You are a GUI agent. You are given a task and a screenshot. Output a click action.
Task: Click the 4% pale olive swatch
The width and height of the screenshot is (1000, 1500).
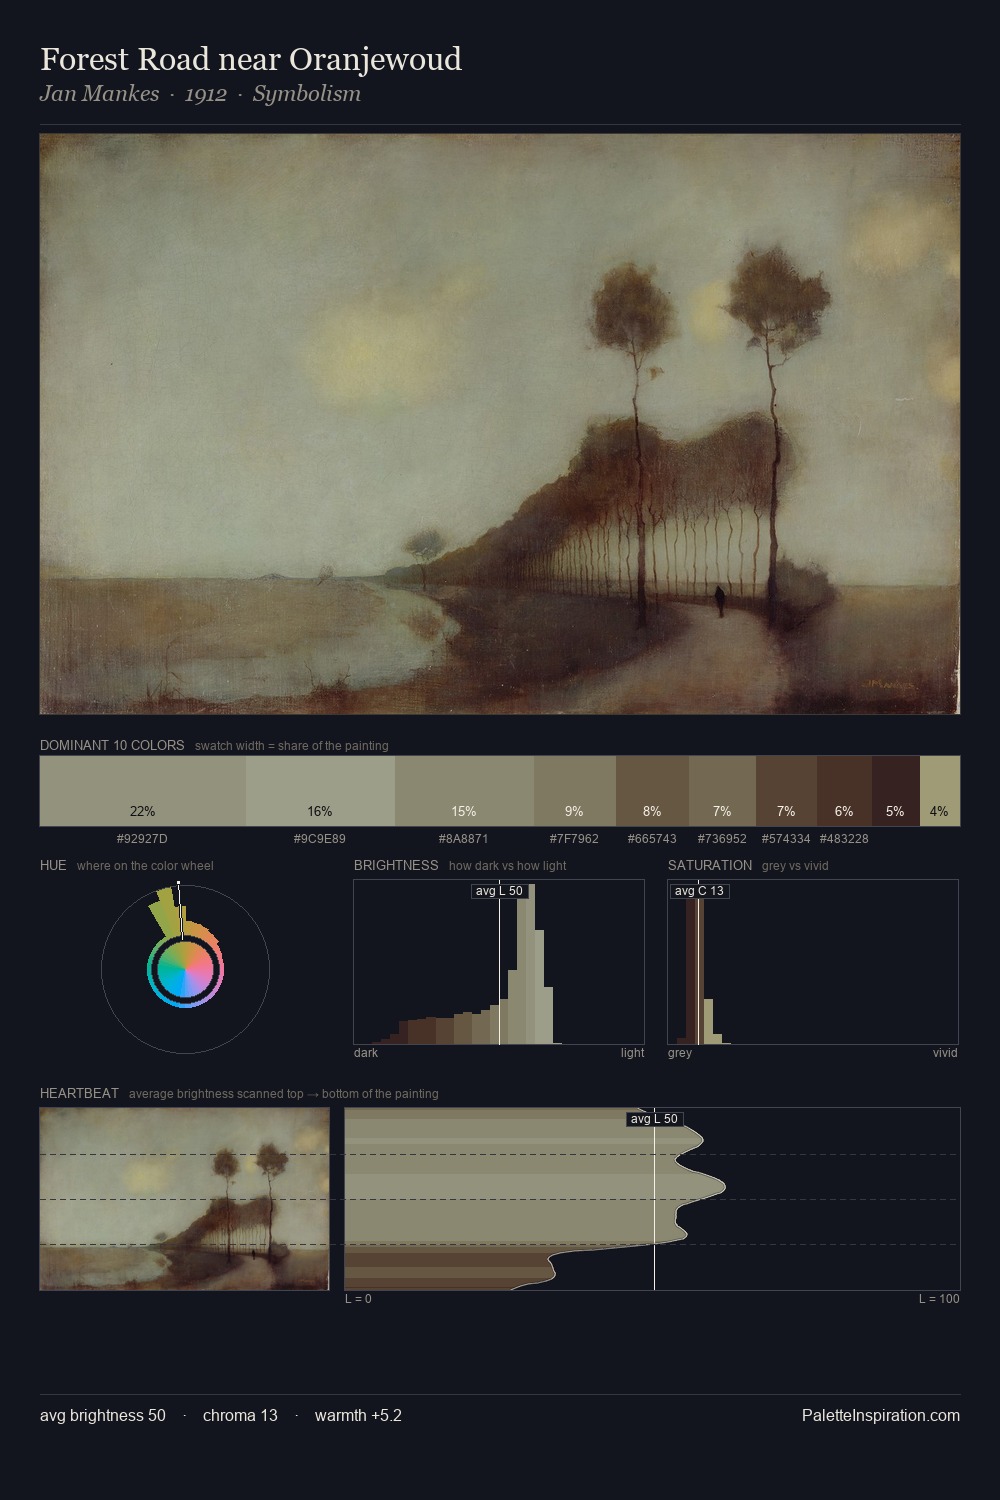tap(940, 791)
